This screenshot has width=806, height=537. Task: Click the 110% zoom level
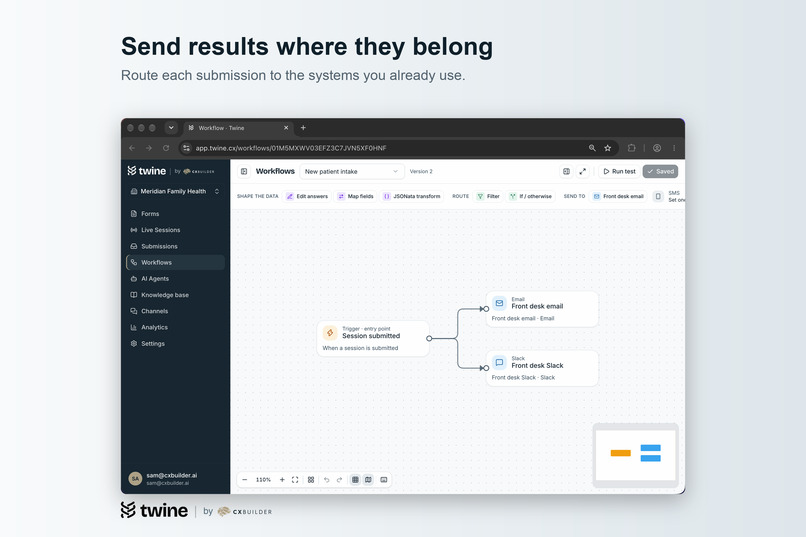click(263, 480)
